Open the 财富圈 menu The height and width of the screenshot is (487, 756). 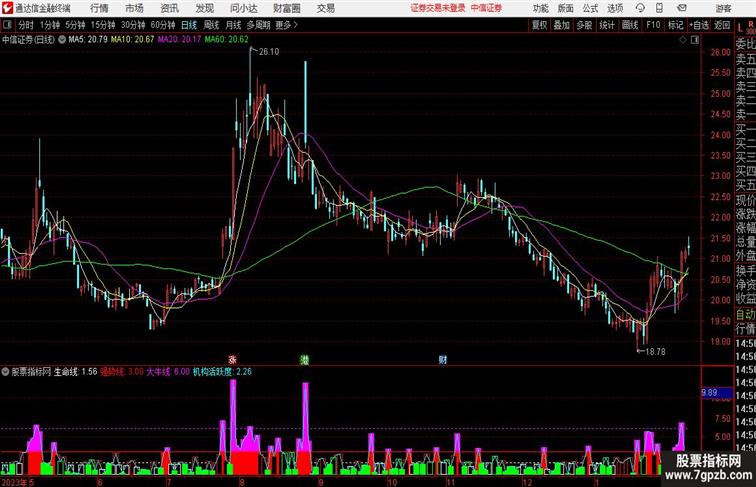click(x=286, y=8)
